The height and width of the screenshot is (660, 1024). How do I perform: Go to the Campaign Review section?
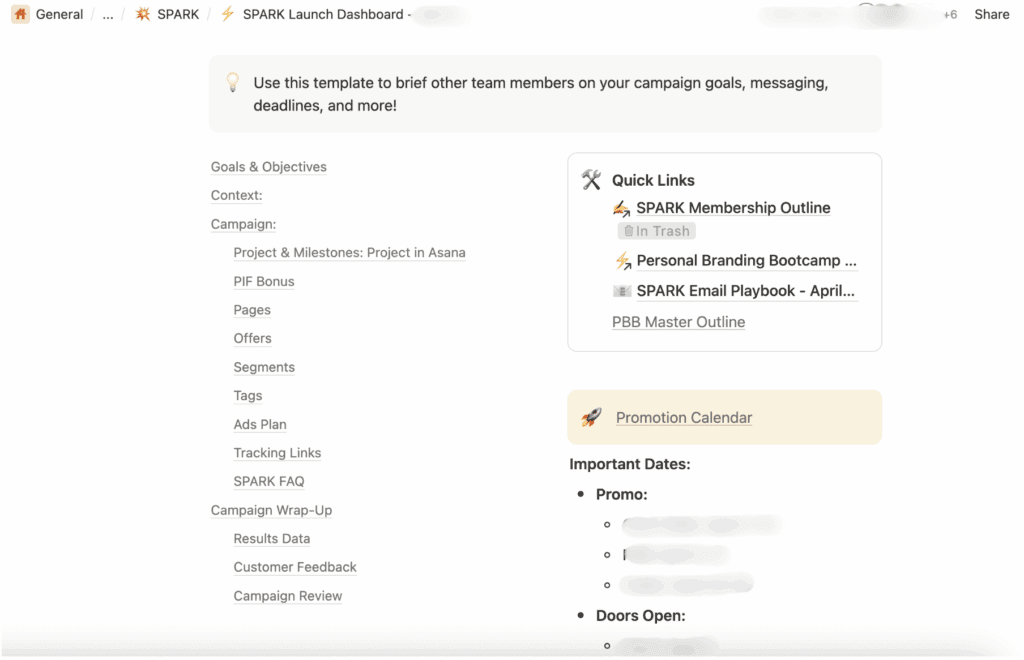click(288, 596)
